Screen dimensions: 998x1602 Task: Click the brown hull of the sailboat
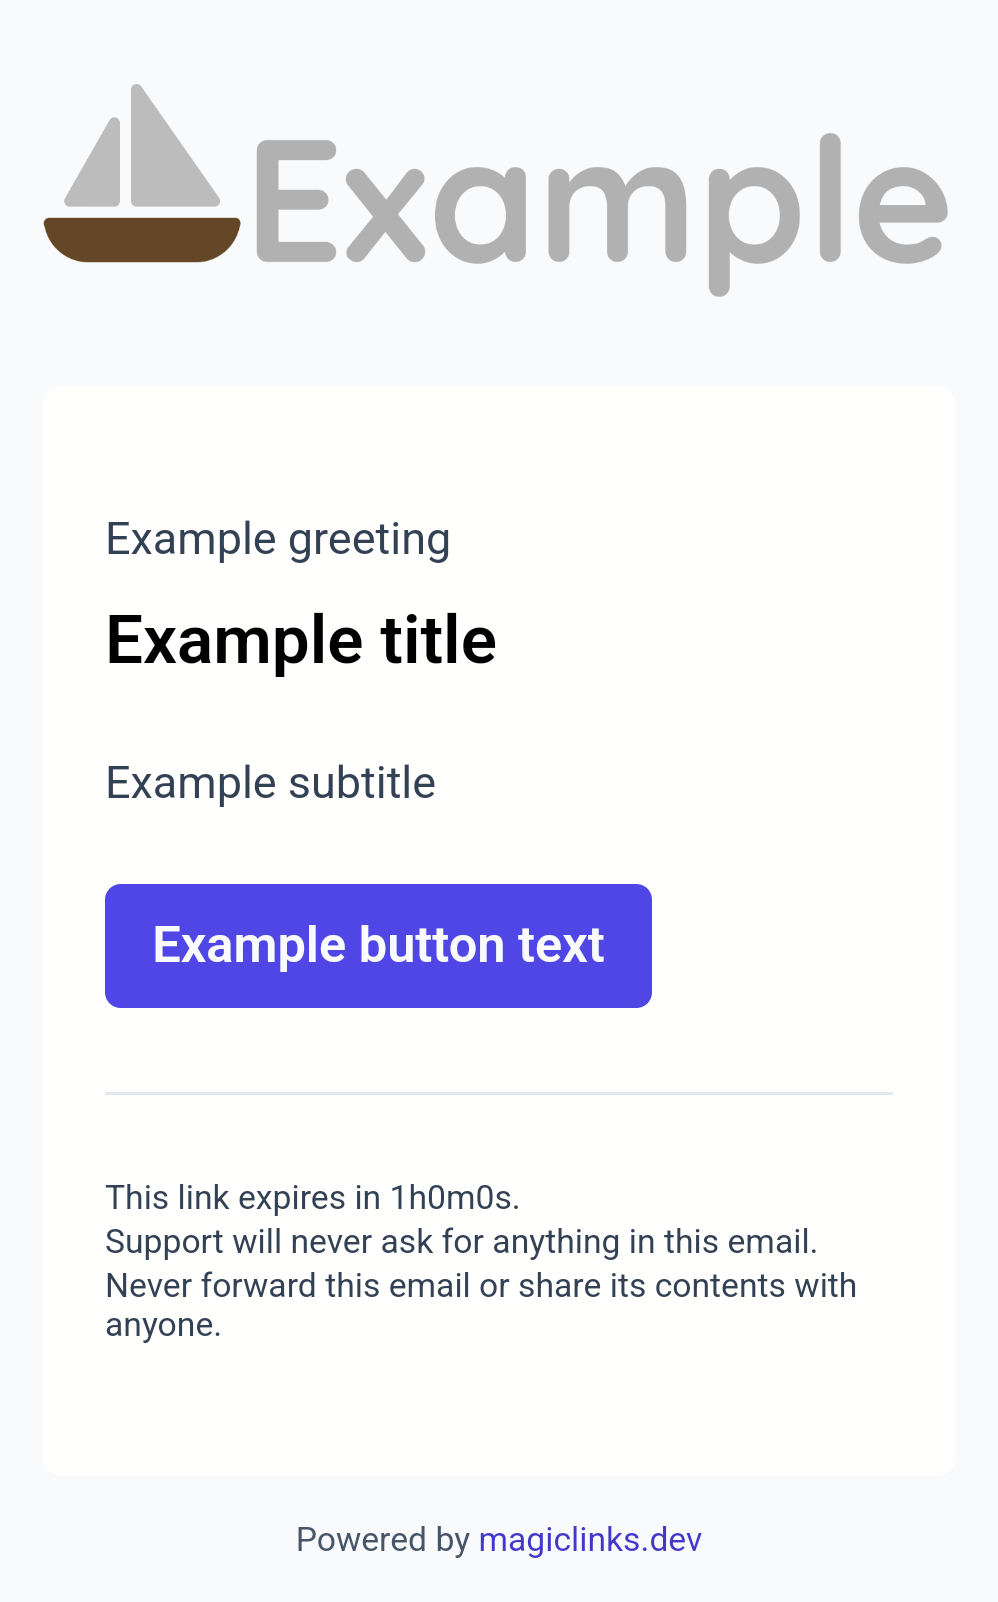click(142, 240)
